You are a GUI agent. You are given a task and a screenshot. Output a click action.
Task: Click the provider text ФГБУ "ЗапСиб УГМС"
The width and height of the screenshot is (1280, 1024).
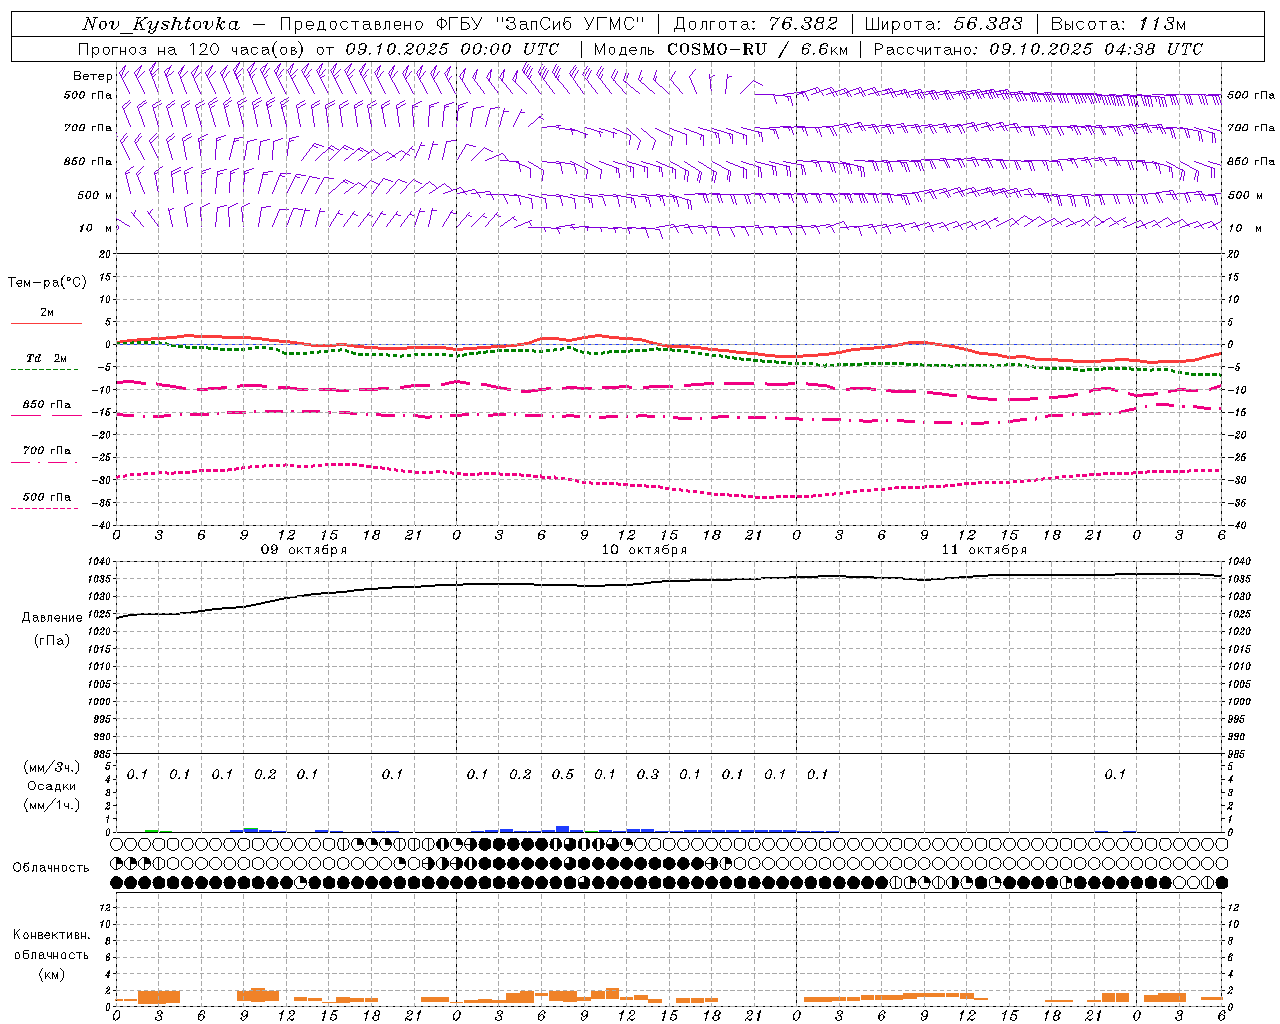(541, 24)
